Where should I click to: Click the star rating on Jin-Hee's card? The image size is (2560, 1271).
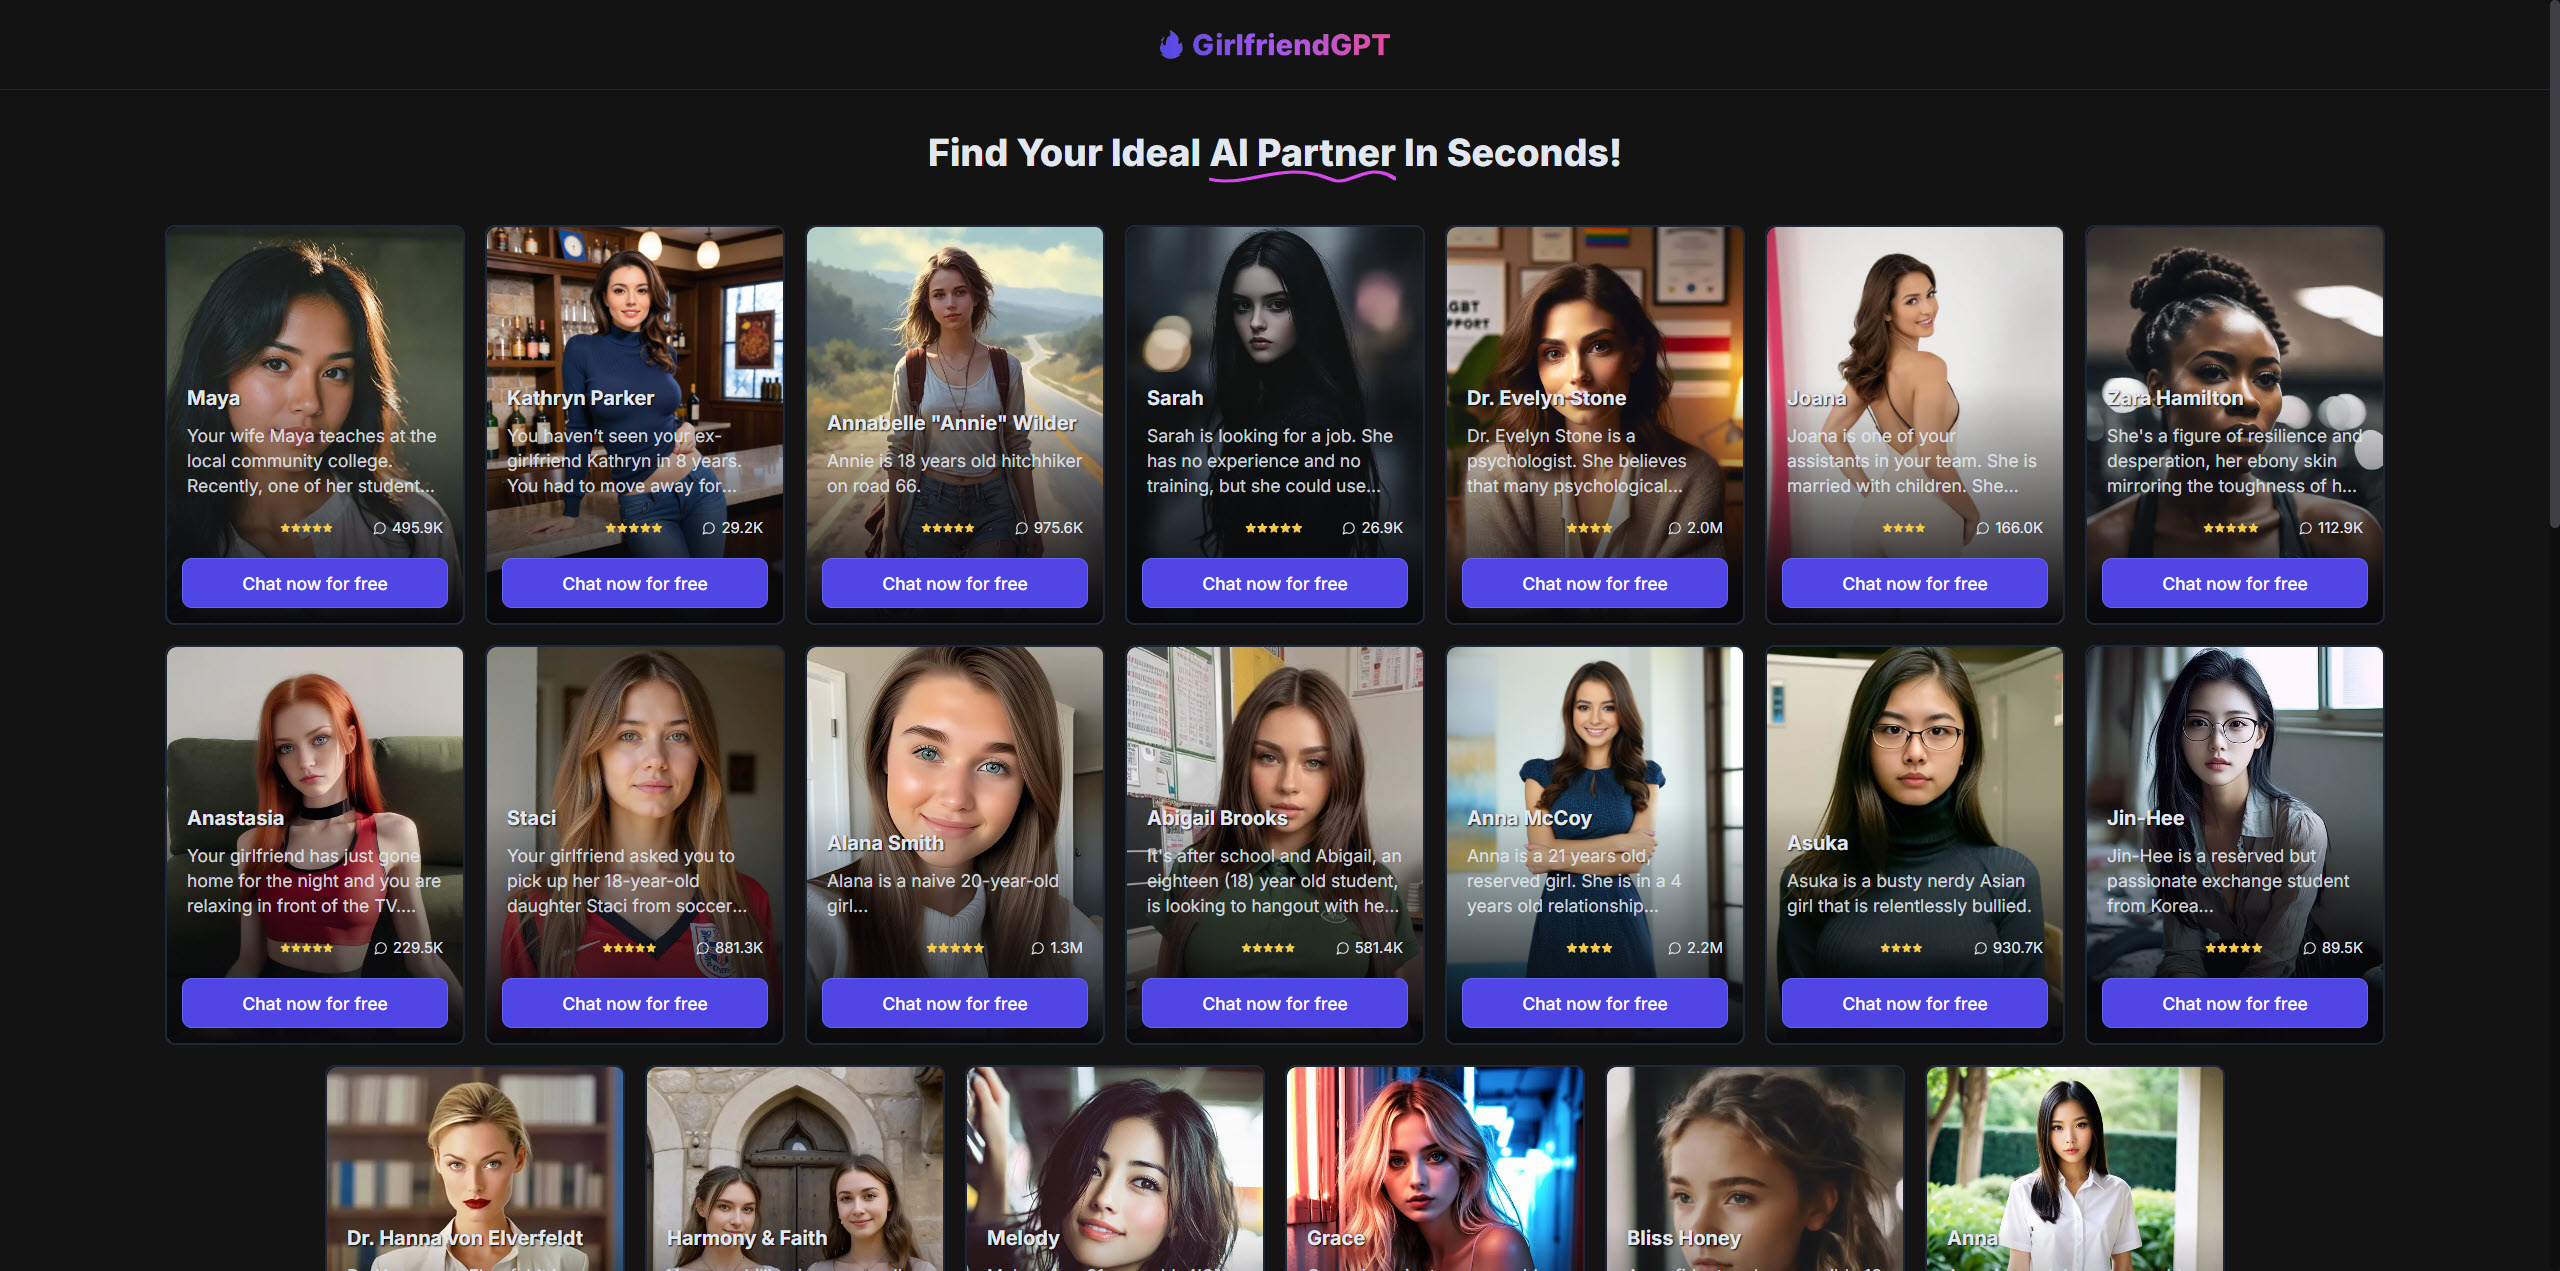(x=2234, y=948)
